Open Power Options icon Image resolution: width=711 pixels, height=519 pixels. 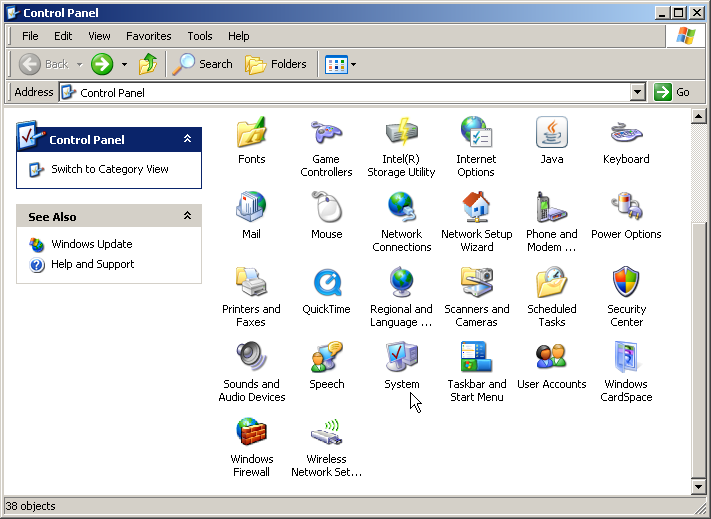point(626,207)
